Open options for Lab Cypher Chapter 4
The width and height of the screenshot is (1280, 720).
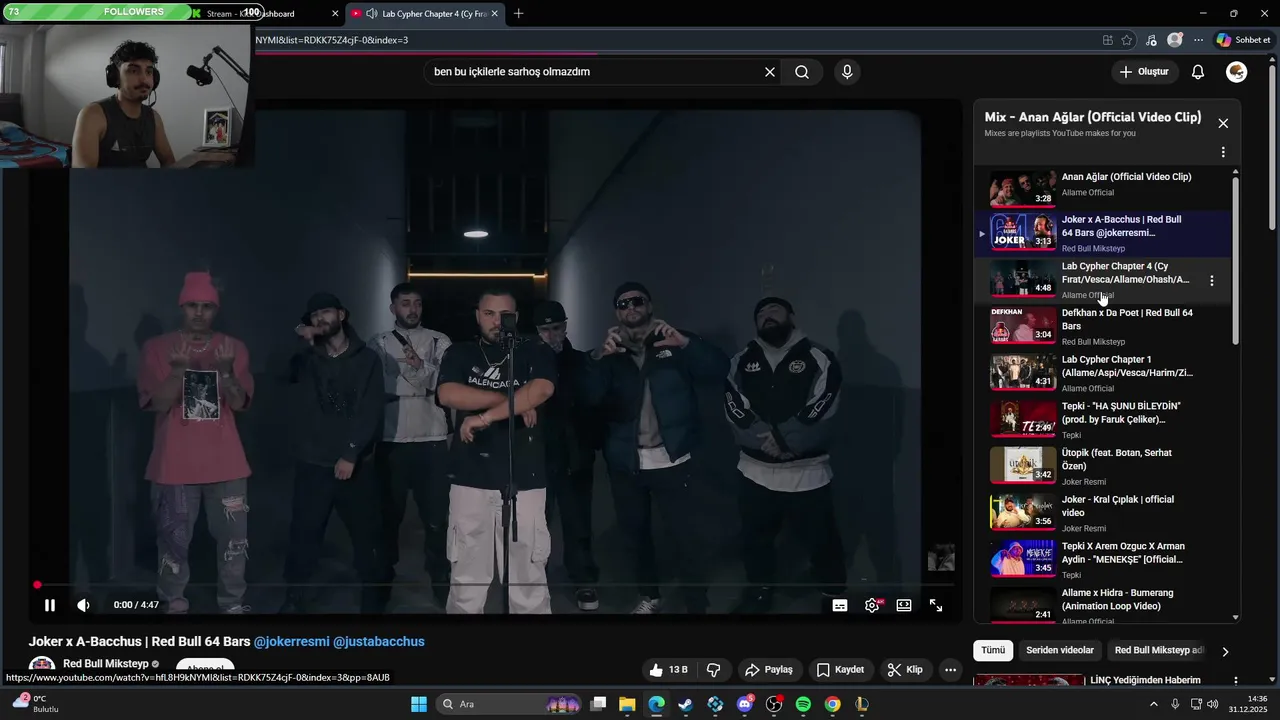pos(1212,281)
